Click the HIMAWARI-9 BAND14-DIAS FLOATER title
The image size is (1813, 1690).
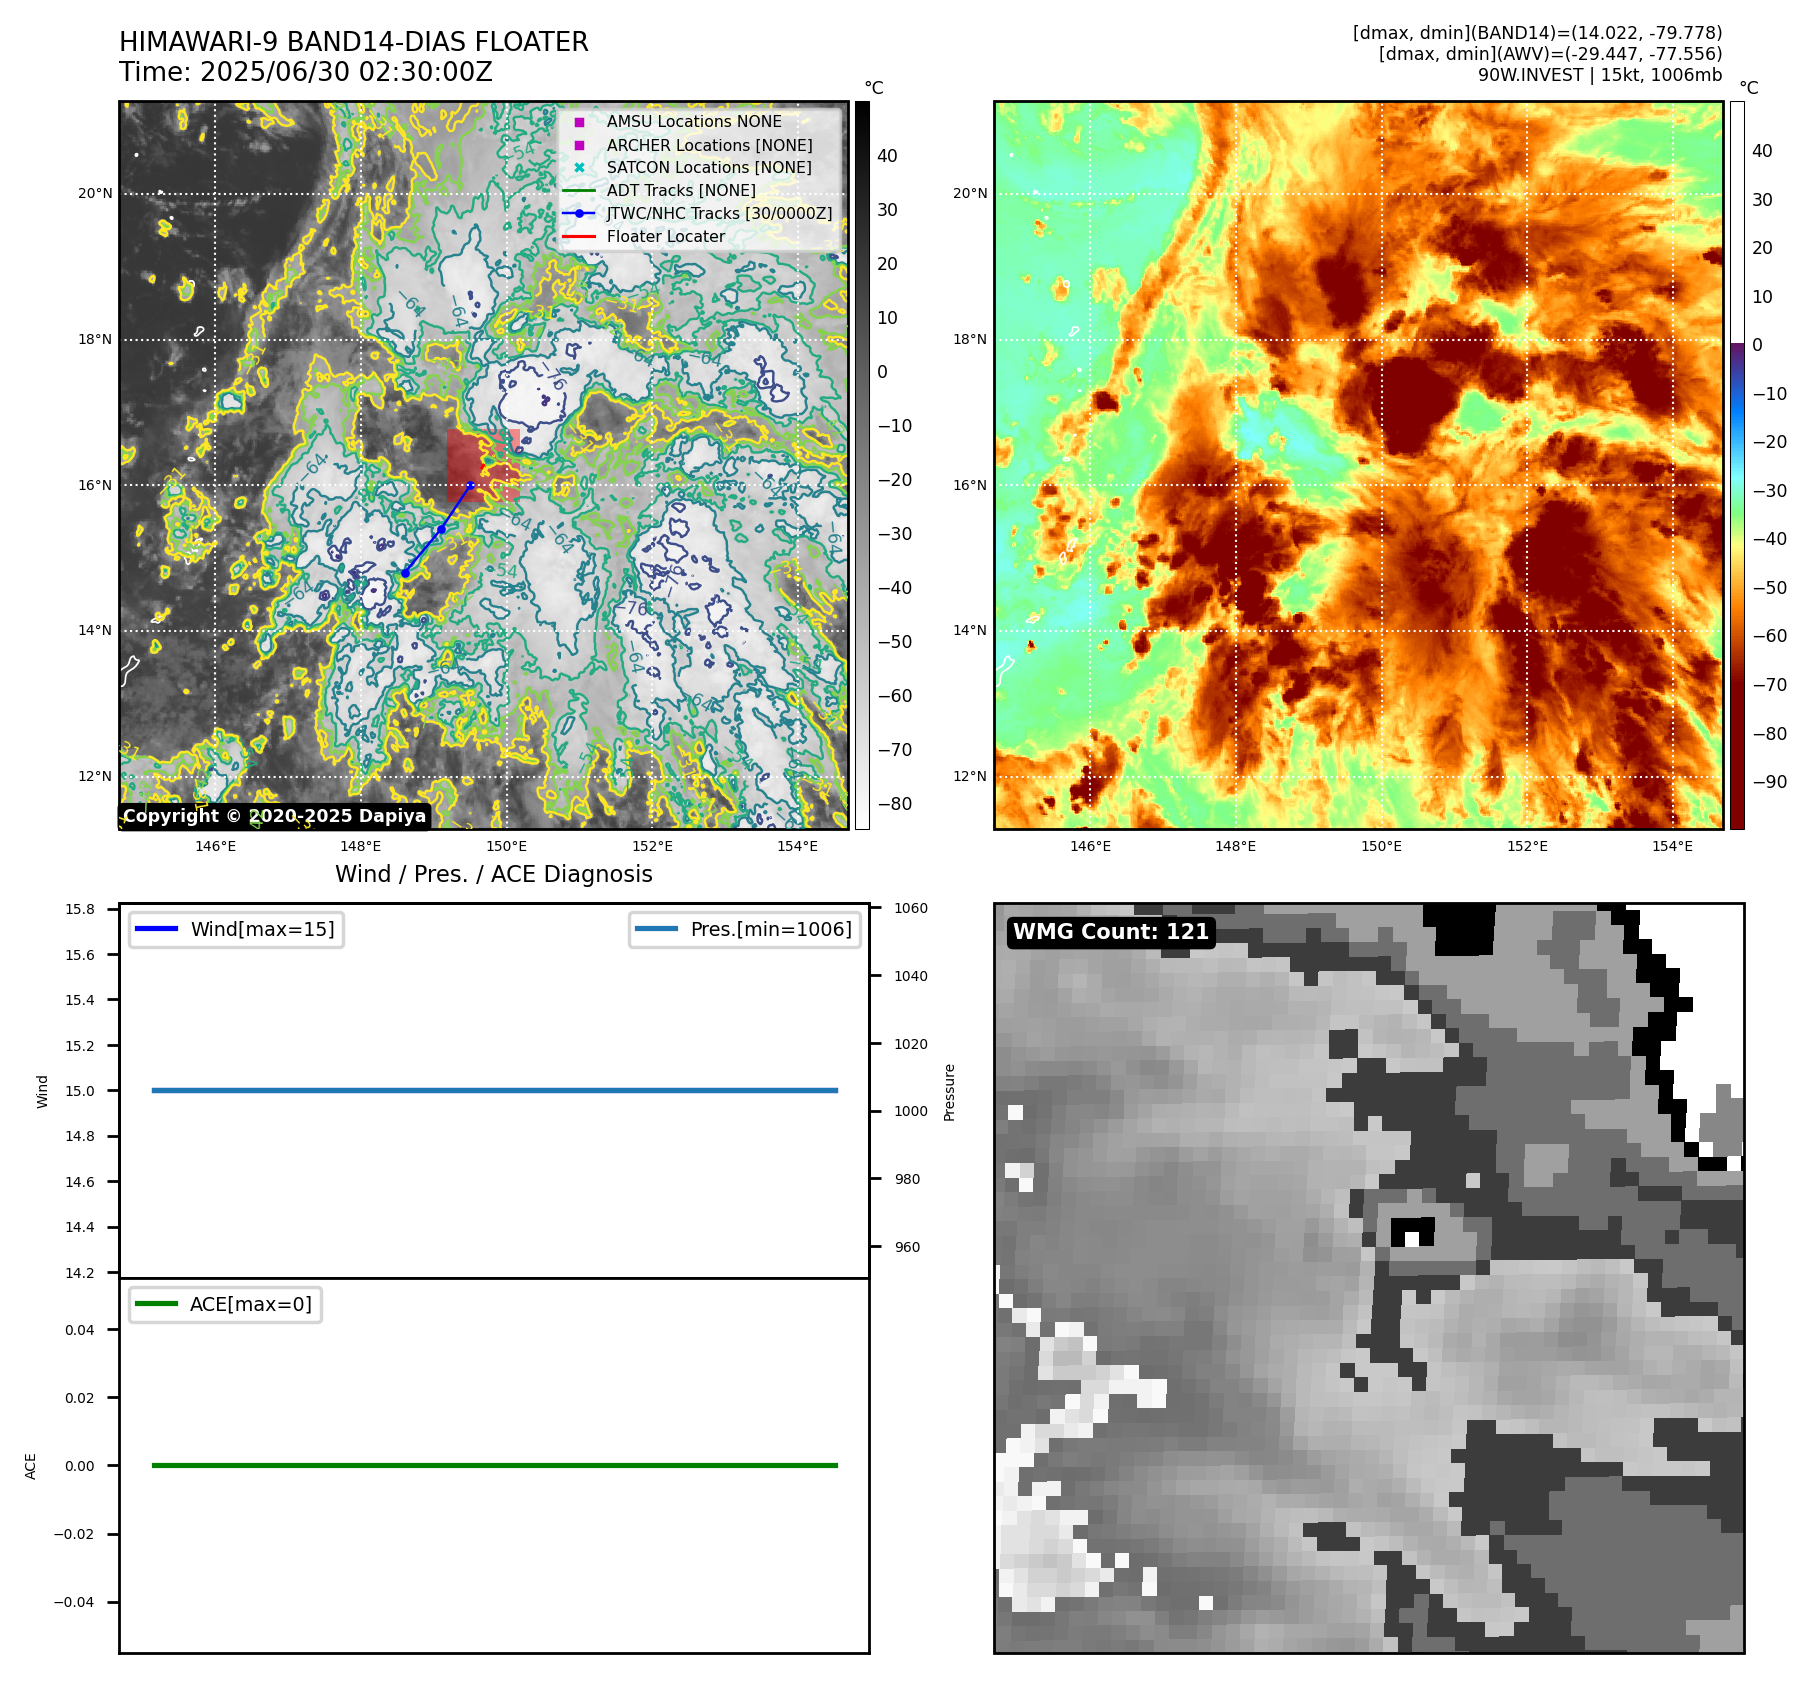pyautogui.click(x=353, y=42)
